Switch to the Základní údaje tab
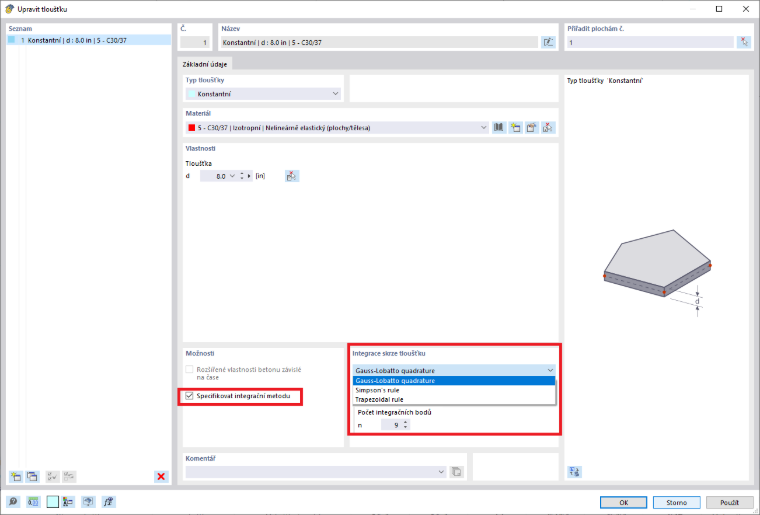The image size is (760, 515). (205, 64)
